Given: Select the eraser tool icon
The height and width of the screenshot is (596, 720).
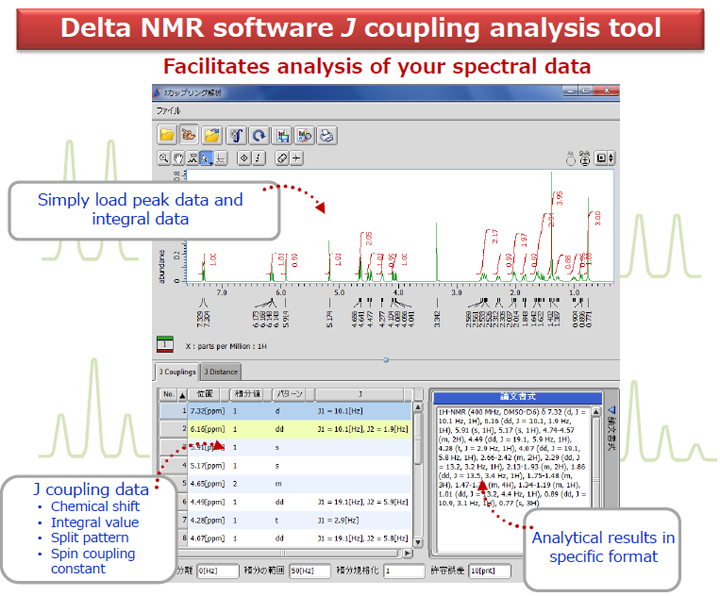Looking at the screenshot, I should (x=281, y=158).
